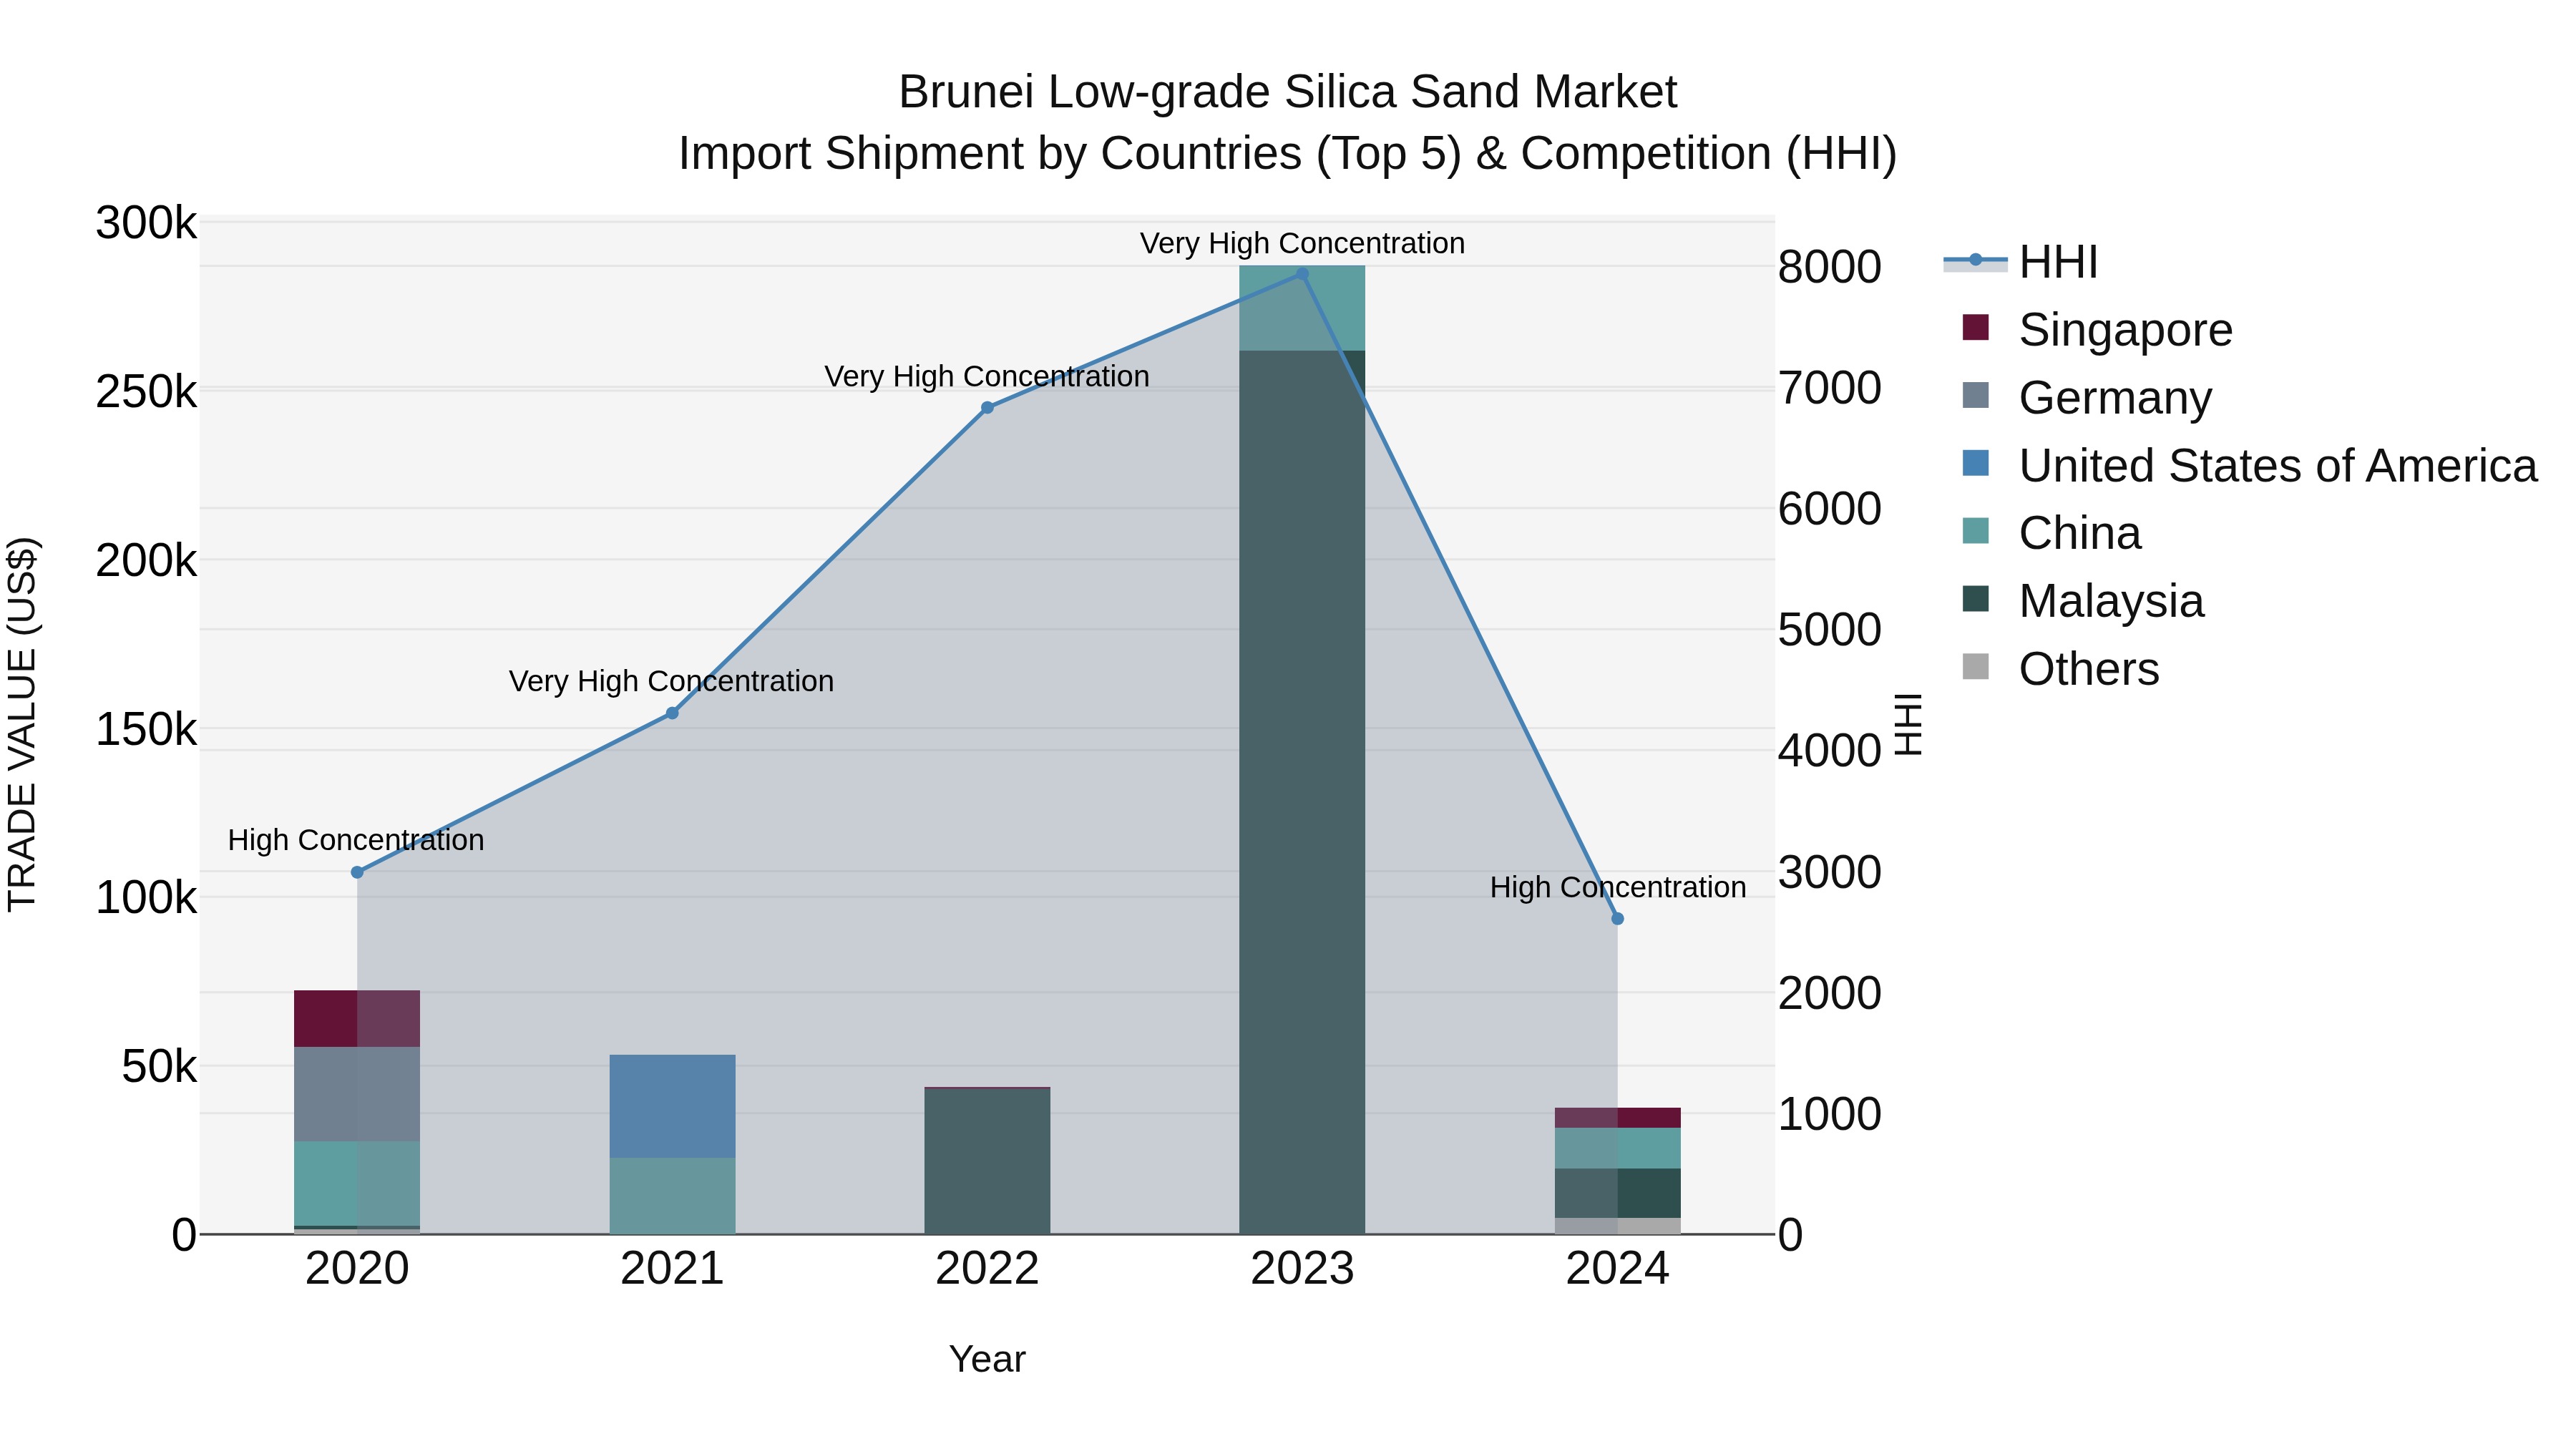Image resolution: width=2576 pixels, height=1449 pixels.
Task: Select the 2021 HHI data point
Action: click(672, 713)
